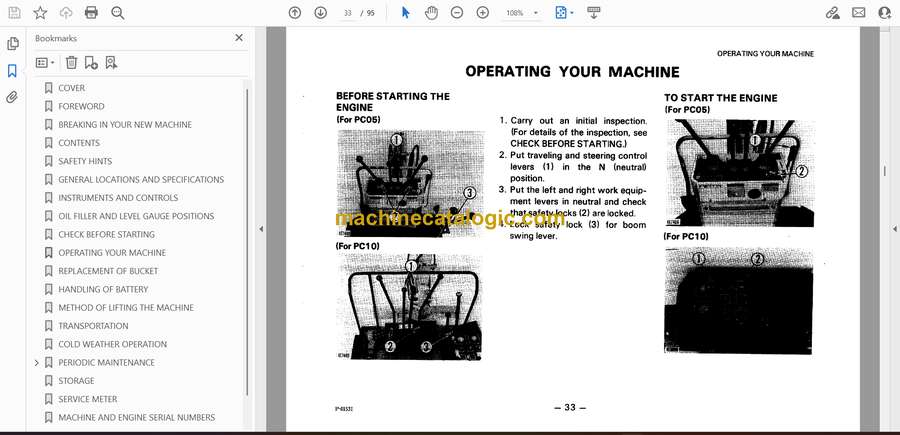Close the Bookmarks panel
This screenshot has width=900, height=435.
point(238,38)
